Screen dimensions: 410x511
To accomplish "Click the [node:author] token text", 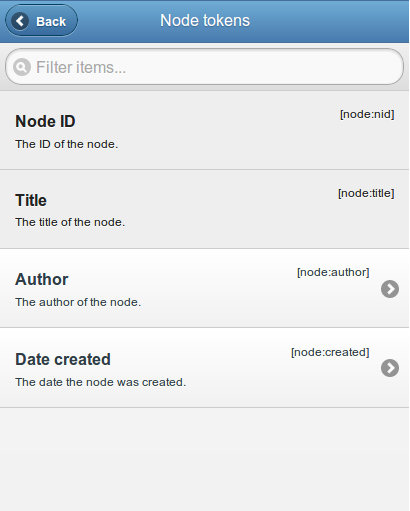I will (x=333, y=272).
